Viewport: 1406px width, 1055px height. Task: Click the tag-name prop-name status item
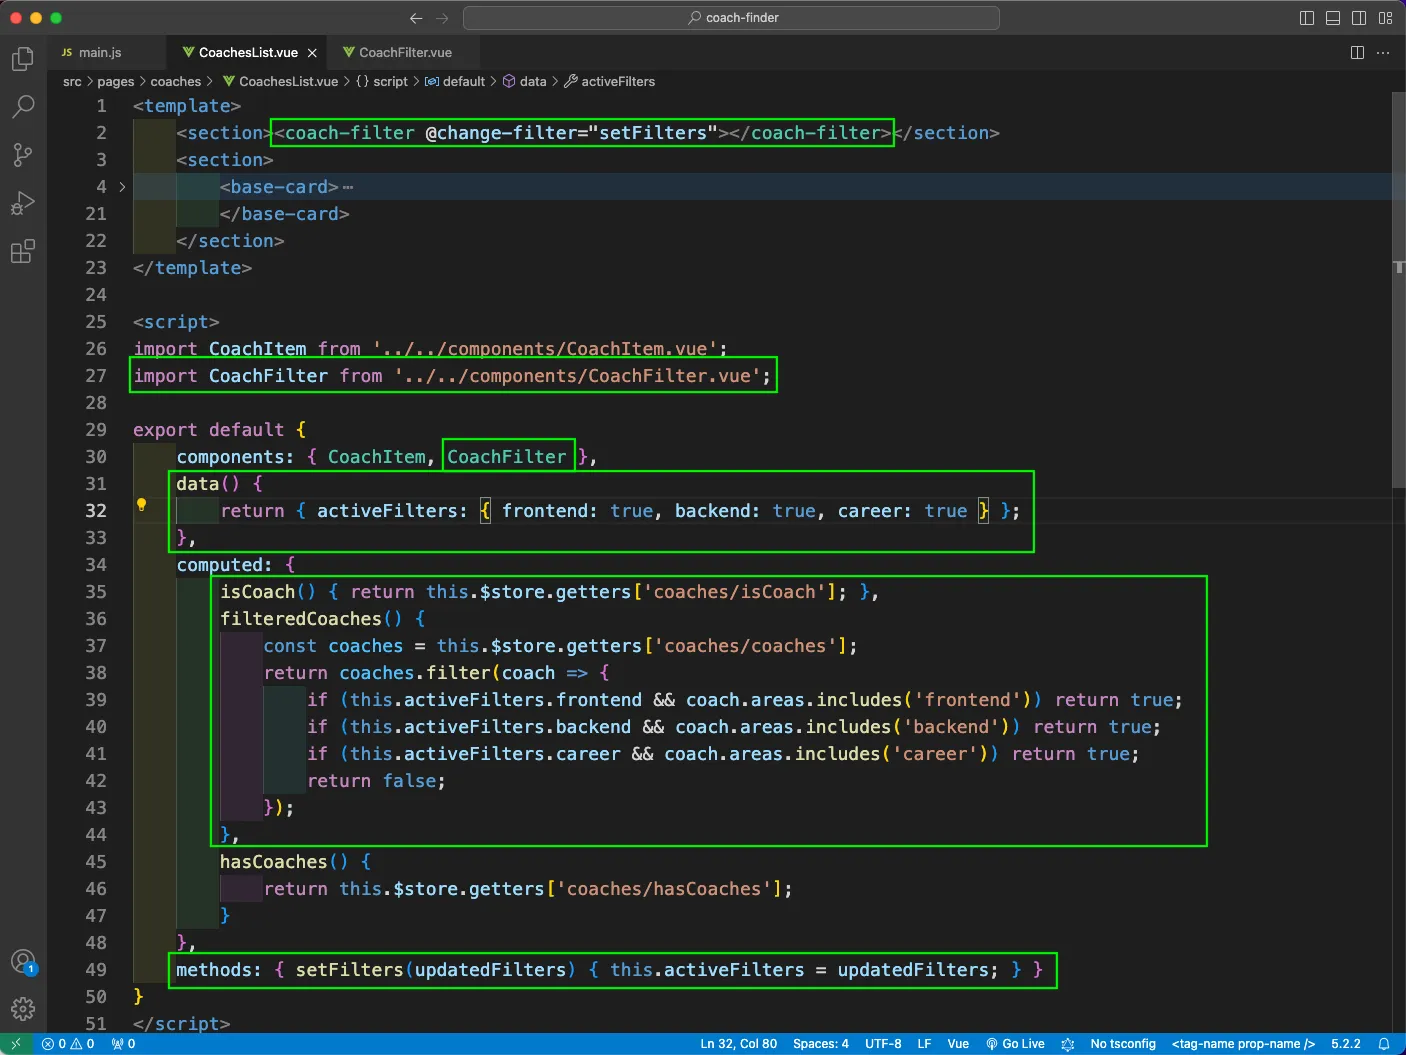[1243, 1044]
